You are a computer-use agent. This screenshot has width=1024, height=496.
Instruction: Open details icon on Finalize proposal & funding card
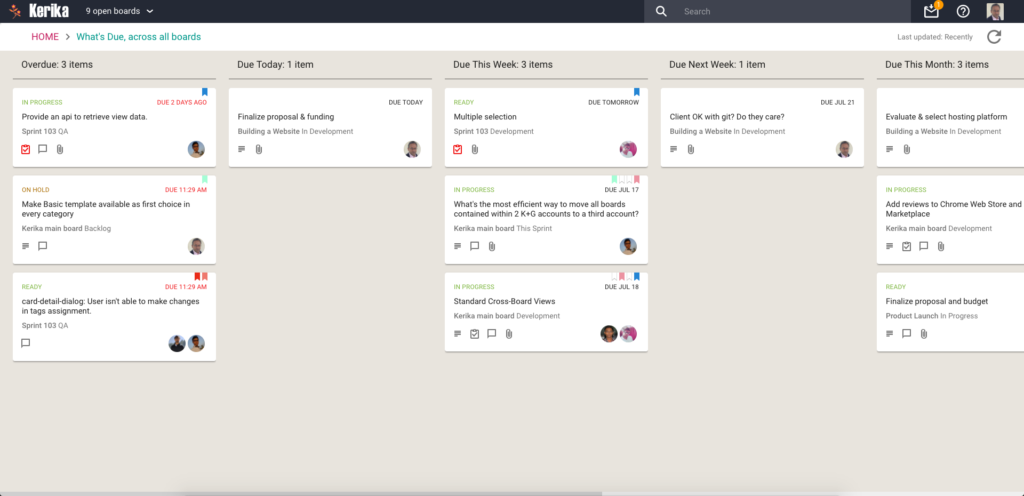(x=242, y=149)
